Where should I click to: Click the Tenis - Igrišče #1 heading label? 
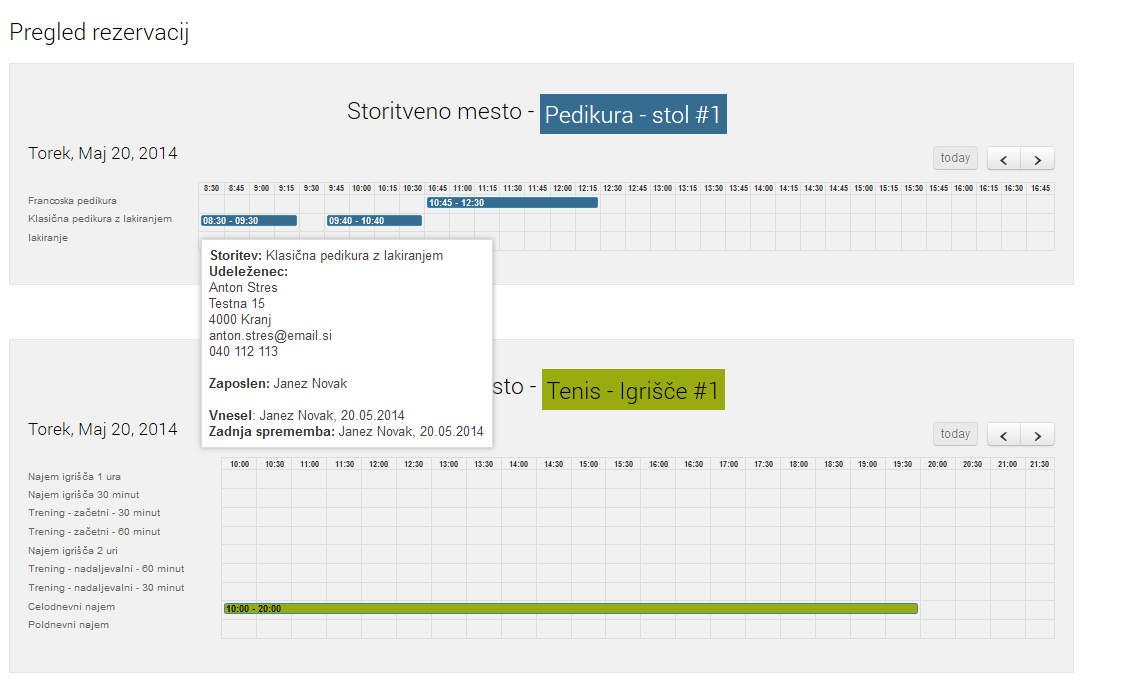click(x=633, y=391)
